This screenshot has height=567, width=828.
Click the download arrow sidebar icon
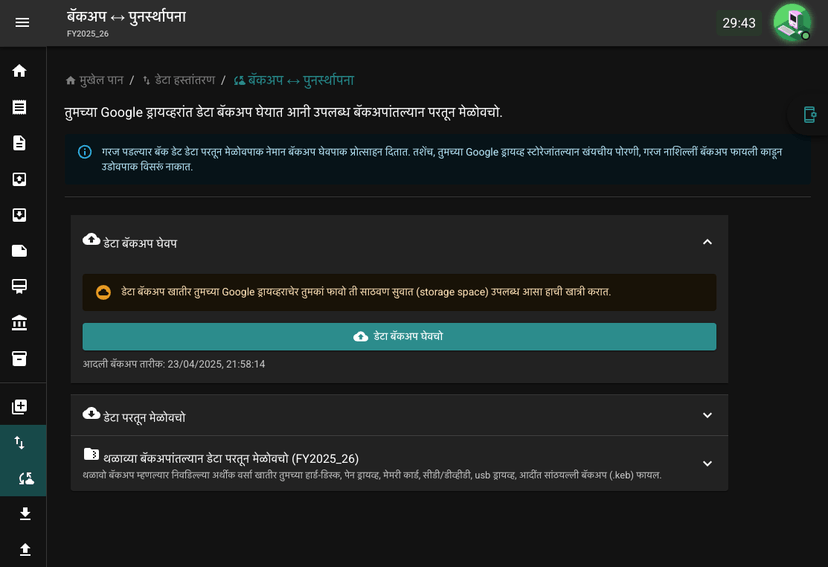(25, 514)
